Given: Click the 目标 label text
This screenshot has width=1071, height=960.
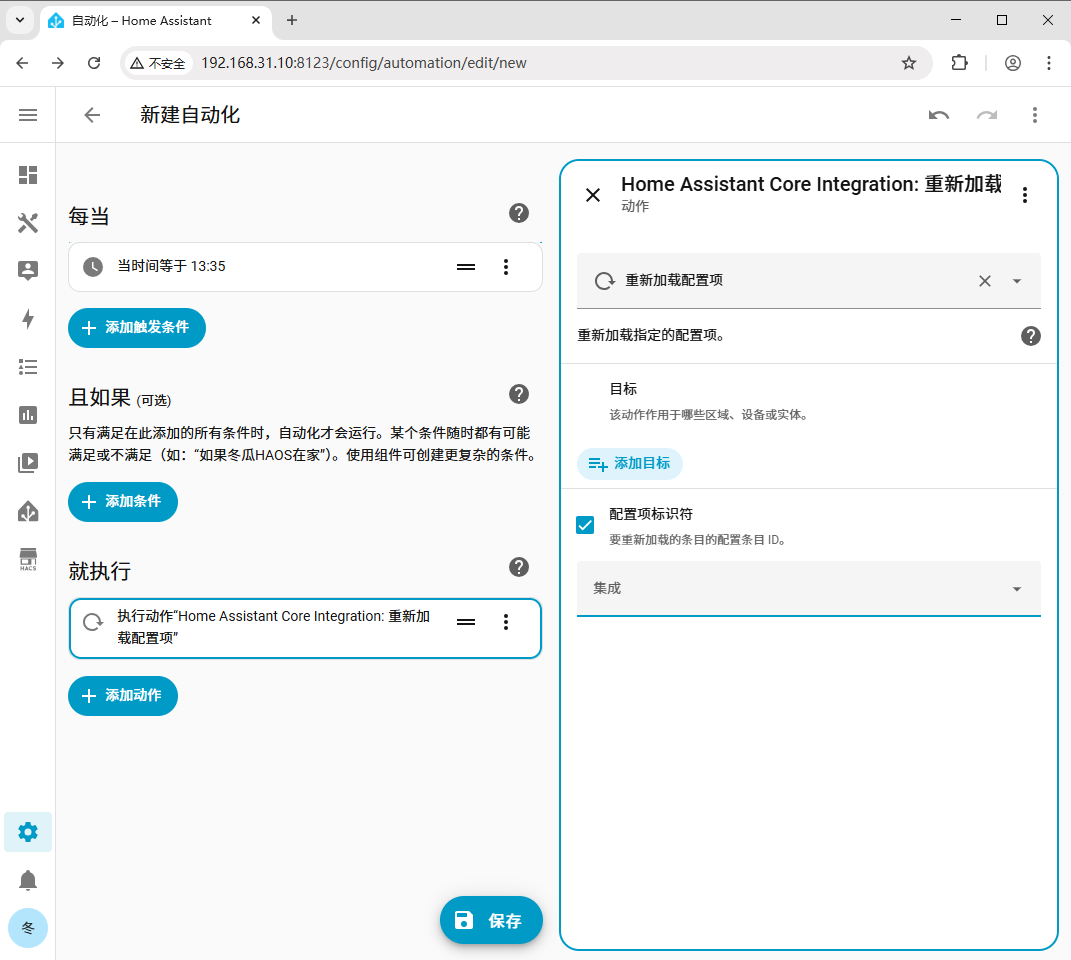Looking at the screenshot, I should pos(623,389).
